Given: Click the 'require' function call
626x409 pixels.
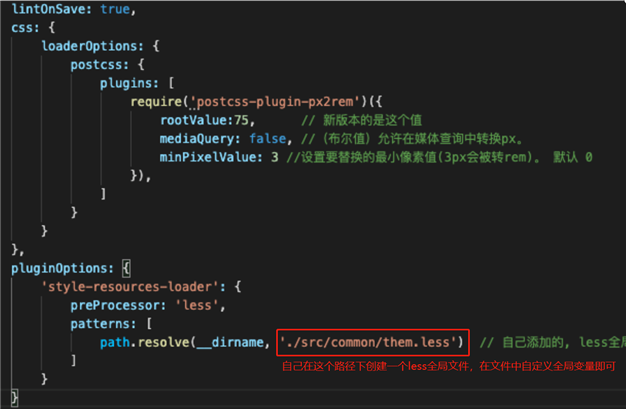Looking at the screenshot, I should tap(156, 101).
